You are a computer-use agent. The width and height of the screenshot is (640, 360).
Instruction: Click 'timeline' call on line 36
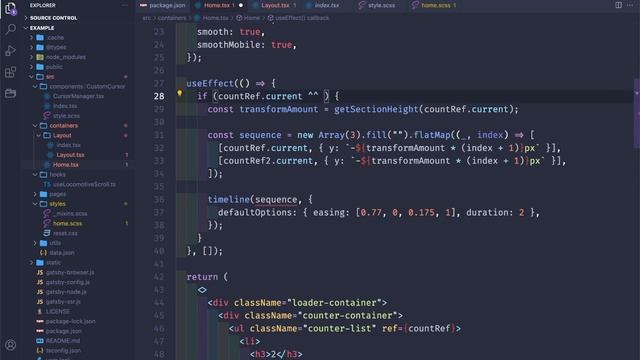pyautogui.click(x=229, y=200)
